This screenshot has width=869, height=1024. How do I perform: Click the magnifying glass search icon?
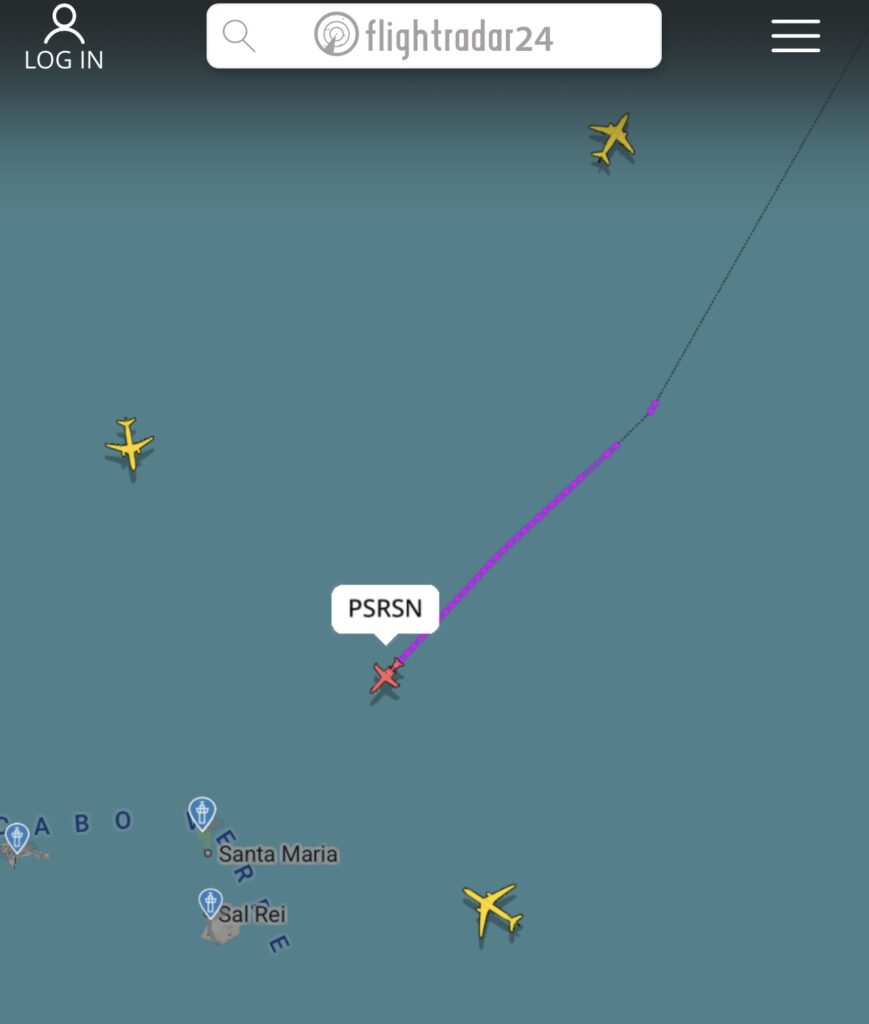pyautogui.click(x=238, y=36)
